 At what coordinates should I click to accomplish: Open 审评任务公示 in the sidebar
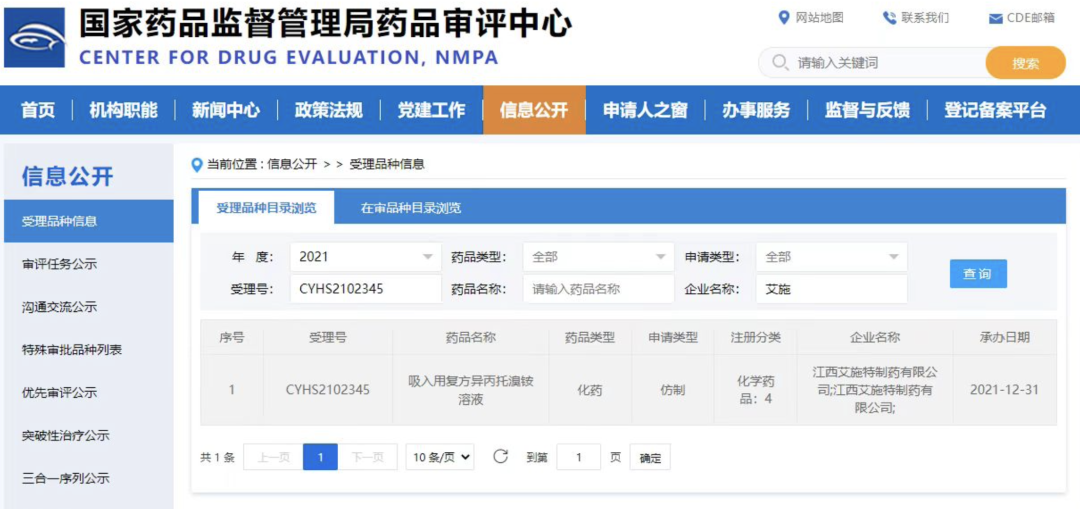(60, 264)
